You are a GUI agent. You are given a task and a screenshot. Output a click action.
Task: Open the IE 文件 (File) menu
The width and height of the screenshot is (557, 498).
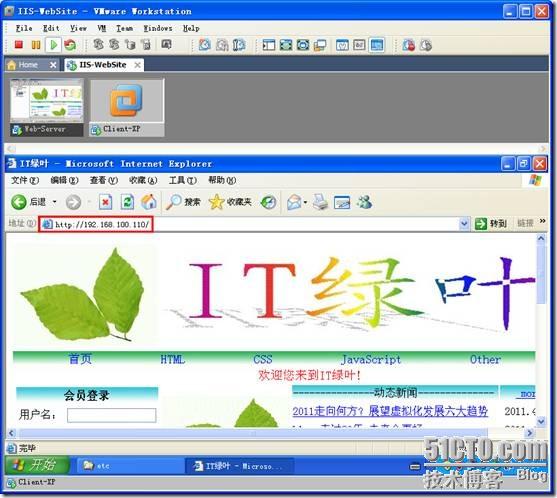[x=25, y=180]
